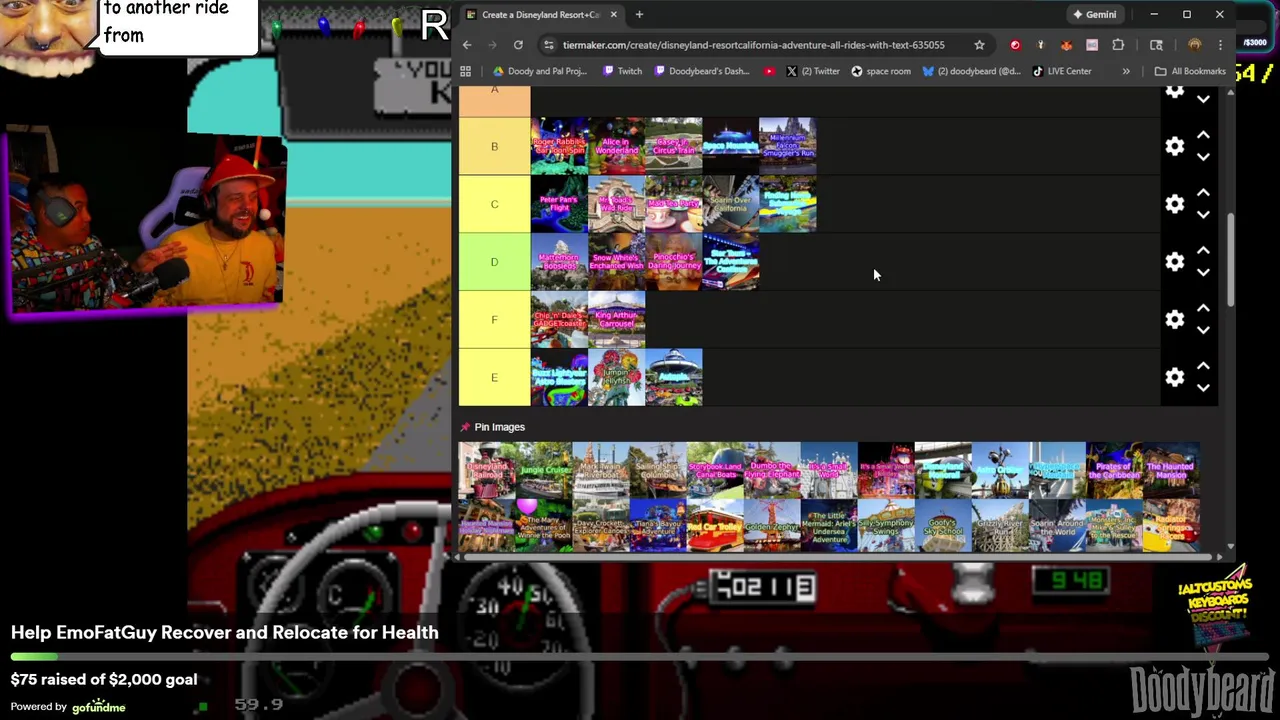Pick Pirates of the Caribbean image

1114,470
